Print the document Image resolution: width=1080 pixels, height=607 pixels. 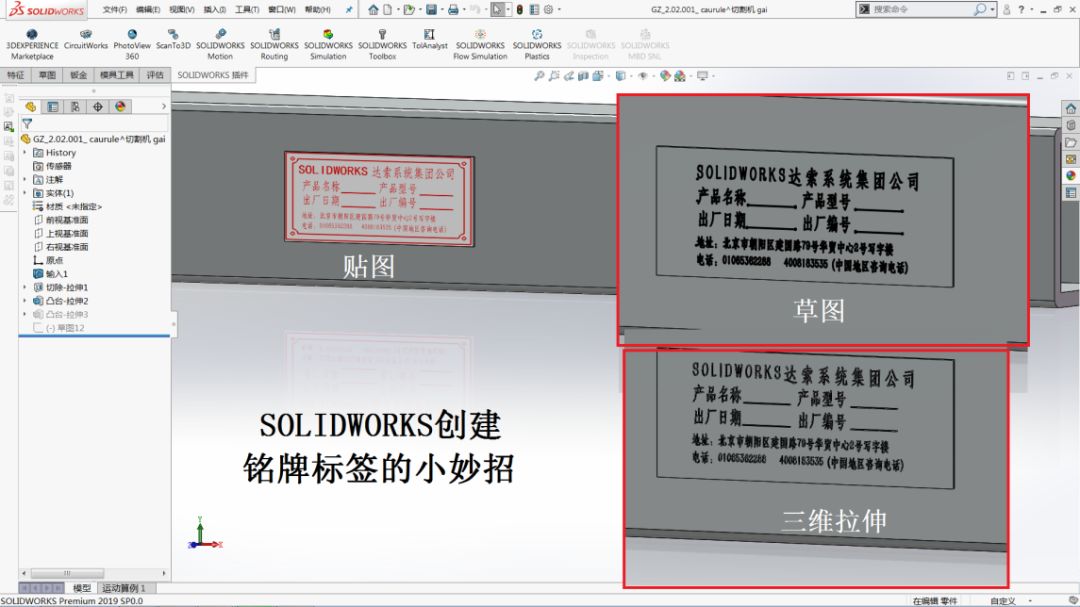click(453, 10)
